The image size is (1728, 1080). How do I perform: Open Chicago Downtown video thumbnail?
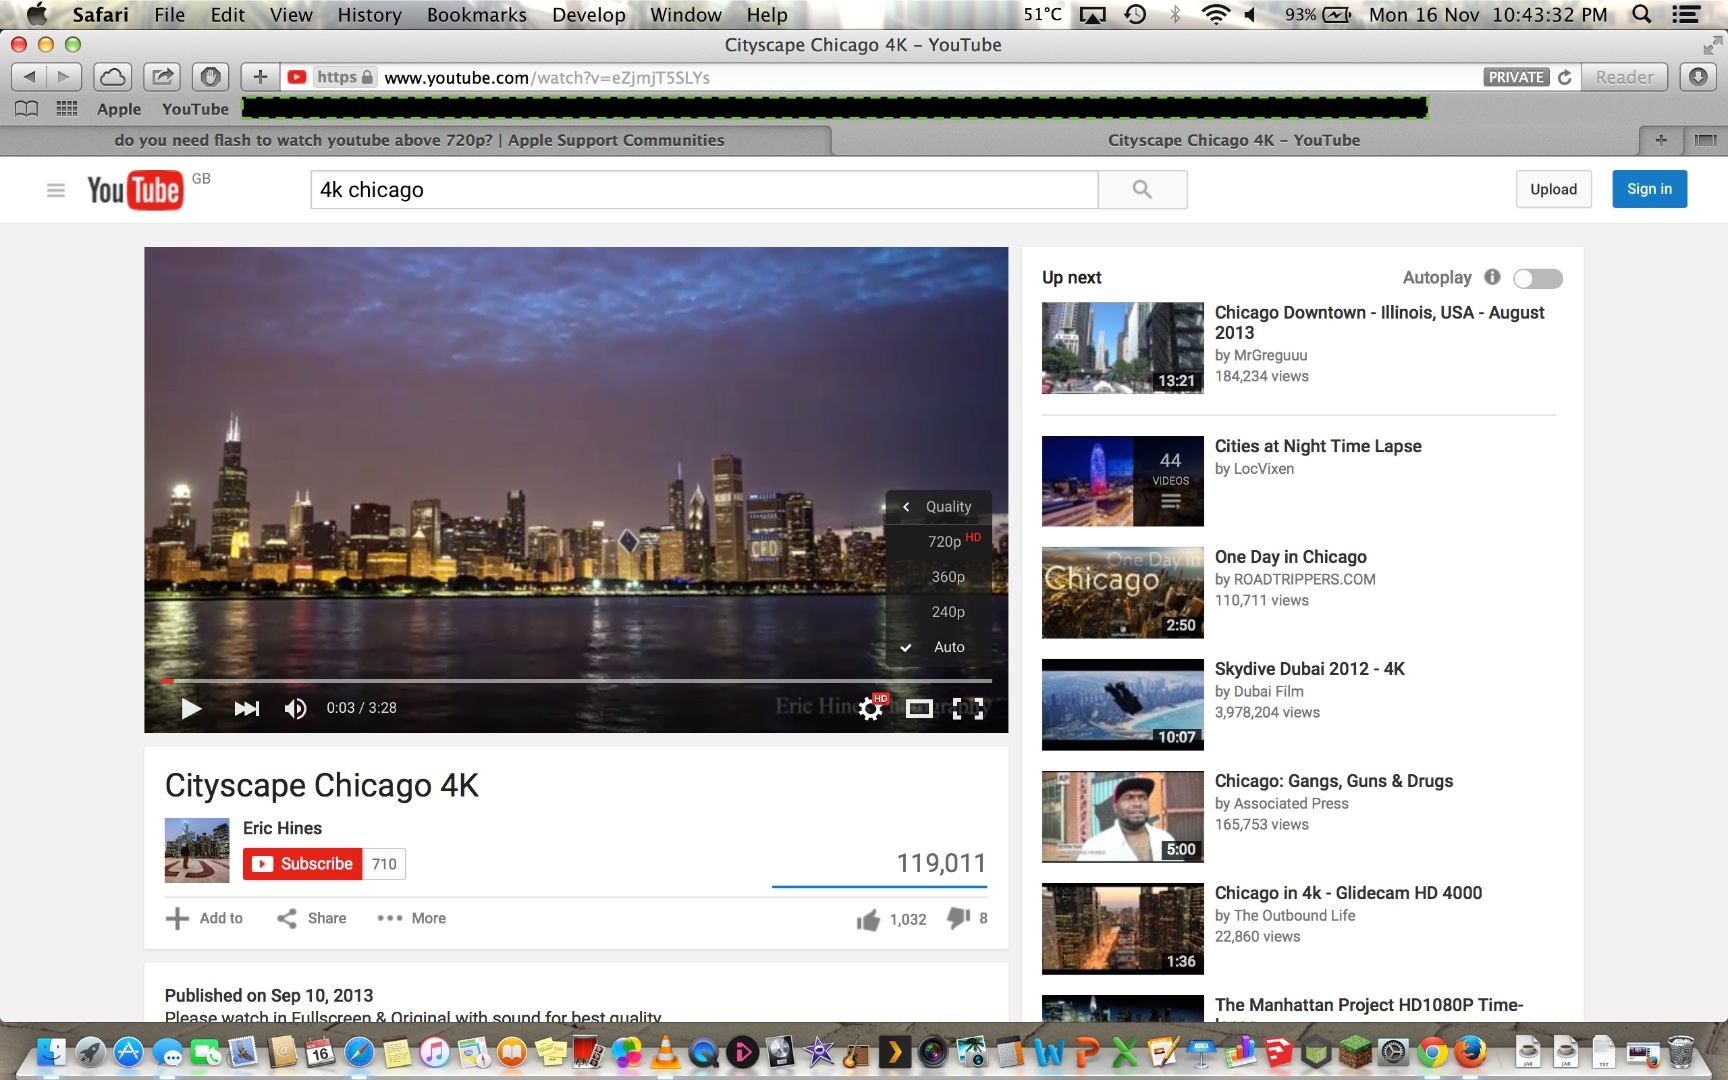(1122, 348)
